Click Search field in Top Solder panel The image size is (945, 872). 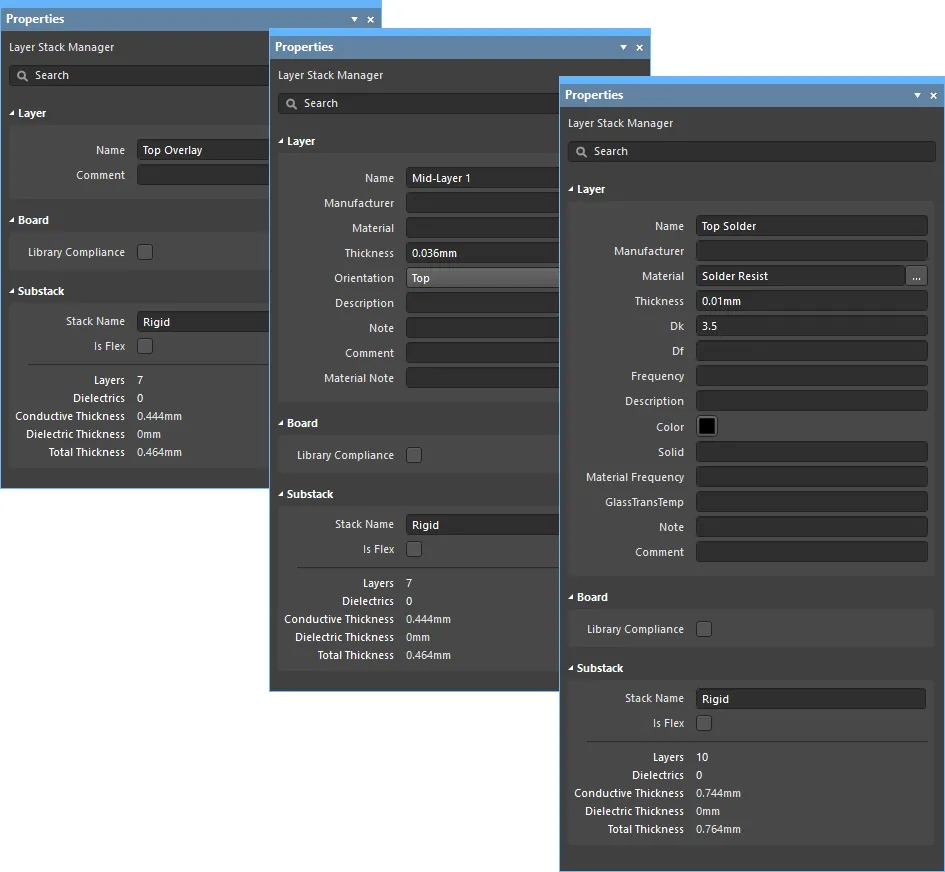[752, 151]
